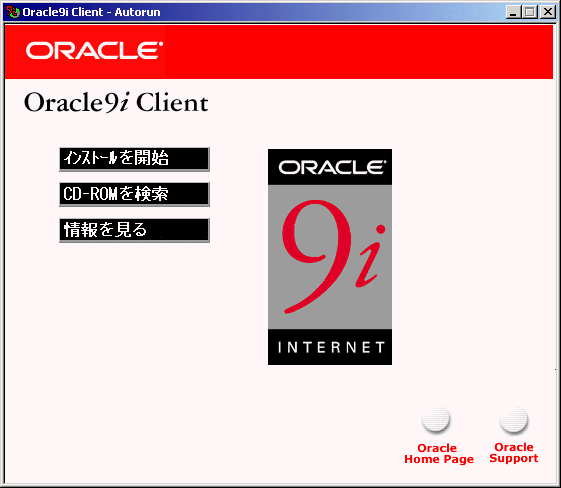Click the white ORACLE logo in red banner
561x488 pixels.
point(94,50)
